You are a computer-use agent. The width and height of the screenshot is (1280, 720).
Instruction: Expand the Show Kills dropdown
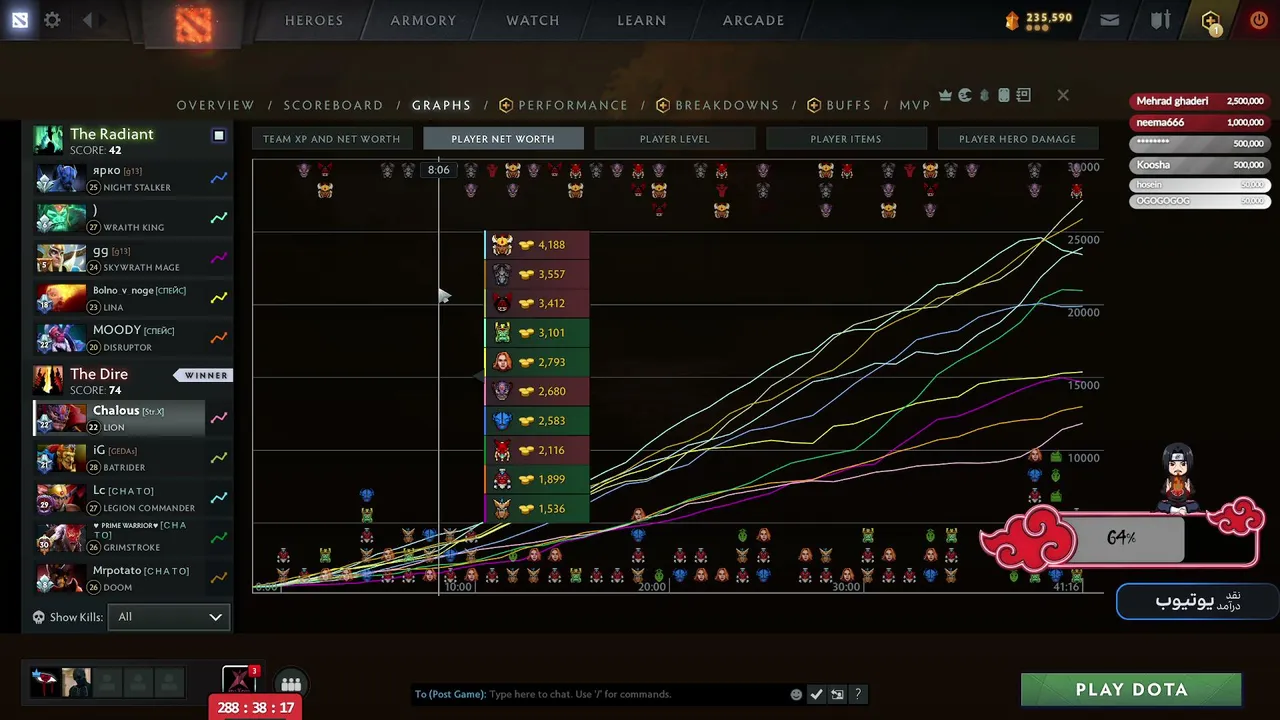pyautogui.click(x=169, y=617)
